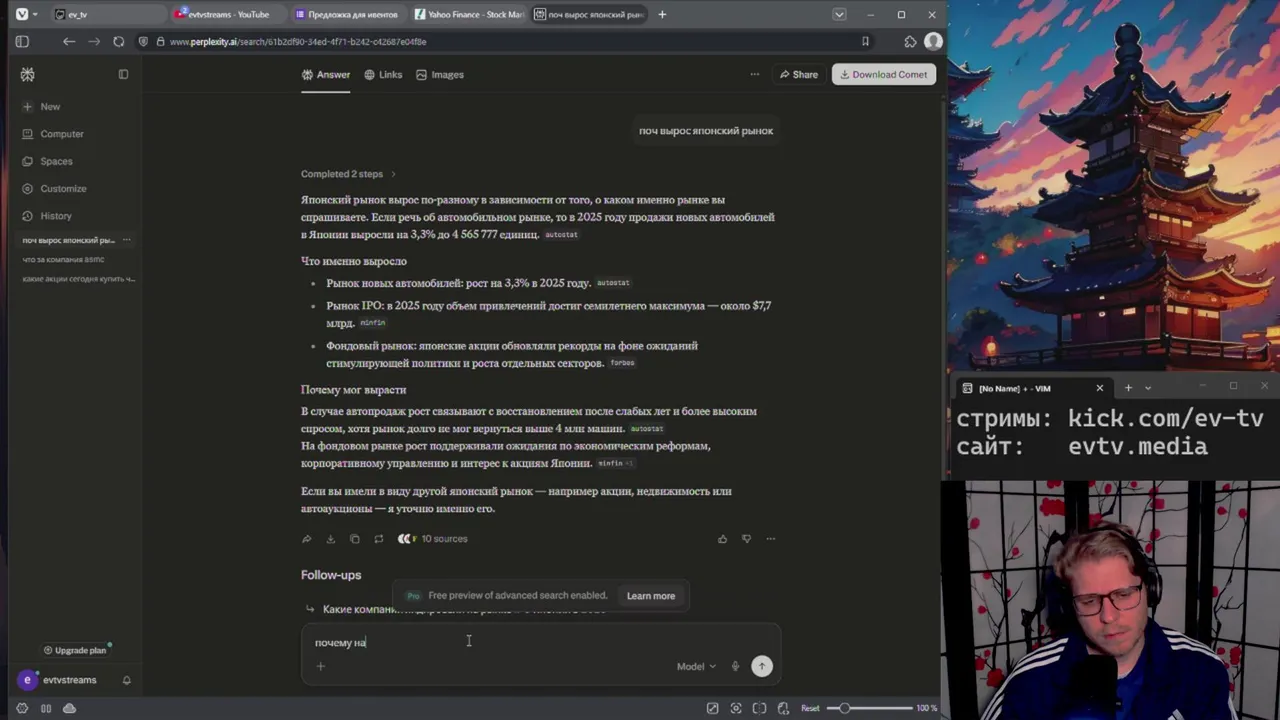Switch to the Images tab
This screenshot has height=720, width=1280.
(440, 74)
